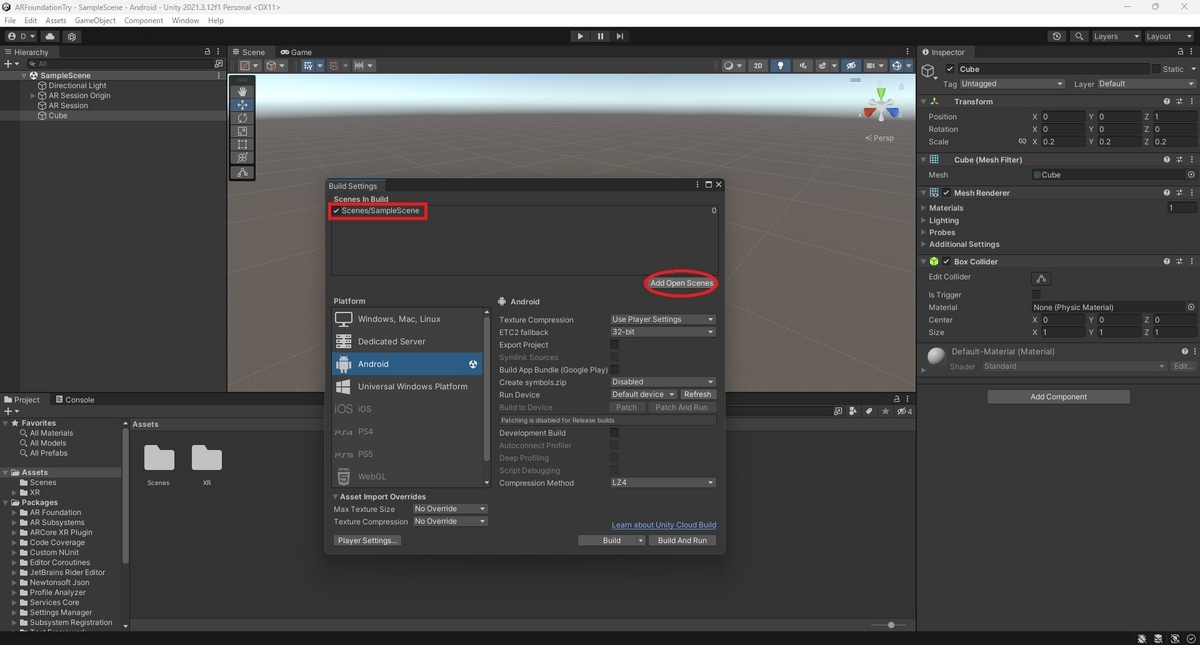Image resolution: width=1200 pixels, height=645 pixels.
Task: Toggle 2D view mode in Scene
Action: tap(758, 66)
